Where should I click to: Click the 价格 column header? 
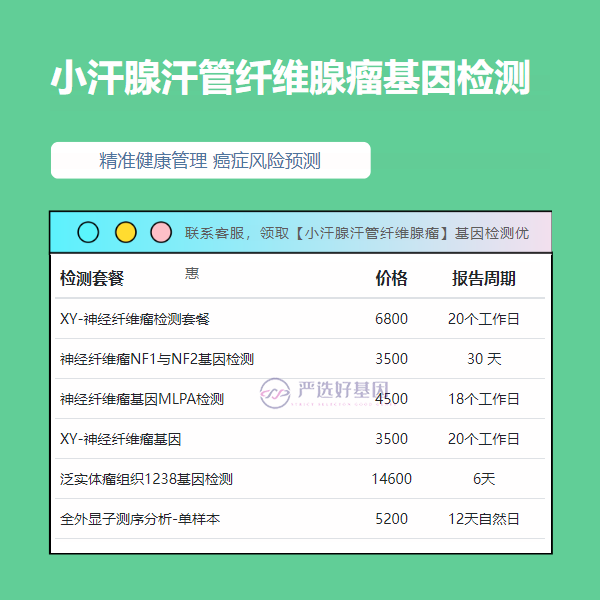391,278
